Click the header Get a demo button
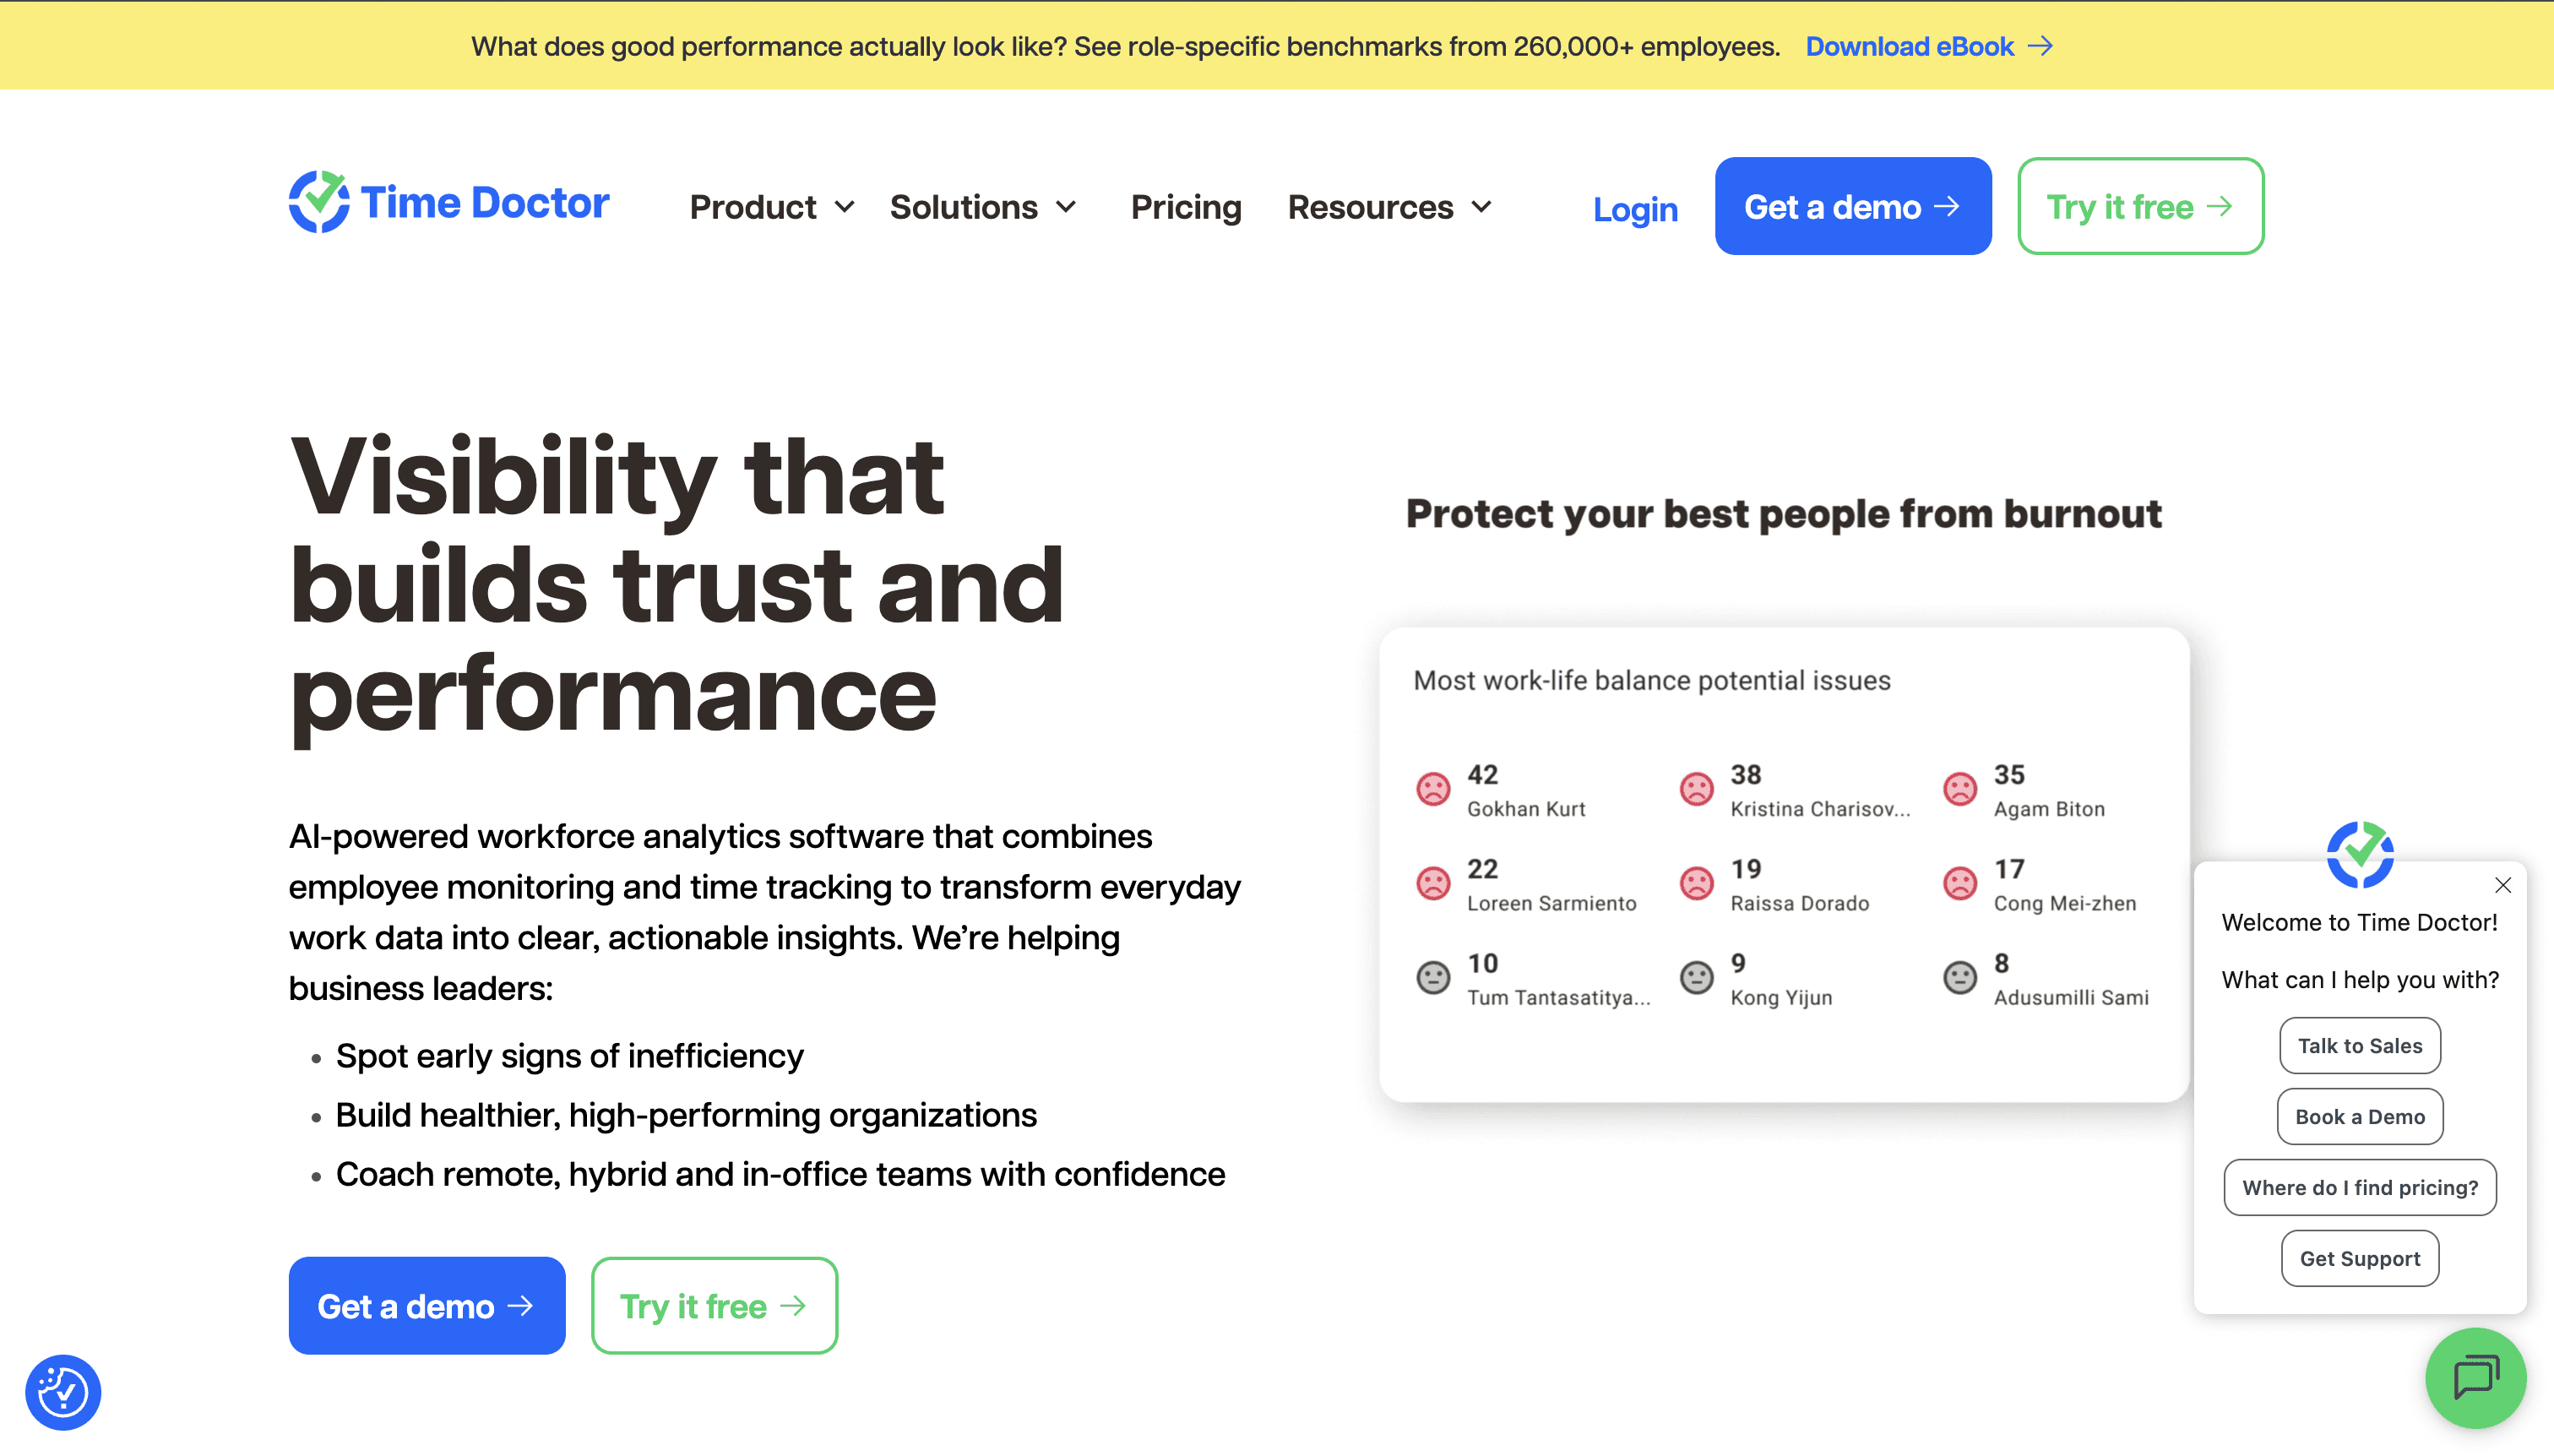This screenshot has height=1456, width=2554. (1853, 206)
